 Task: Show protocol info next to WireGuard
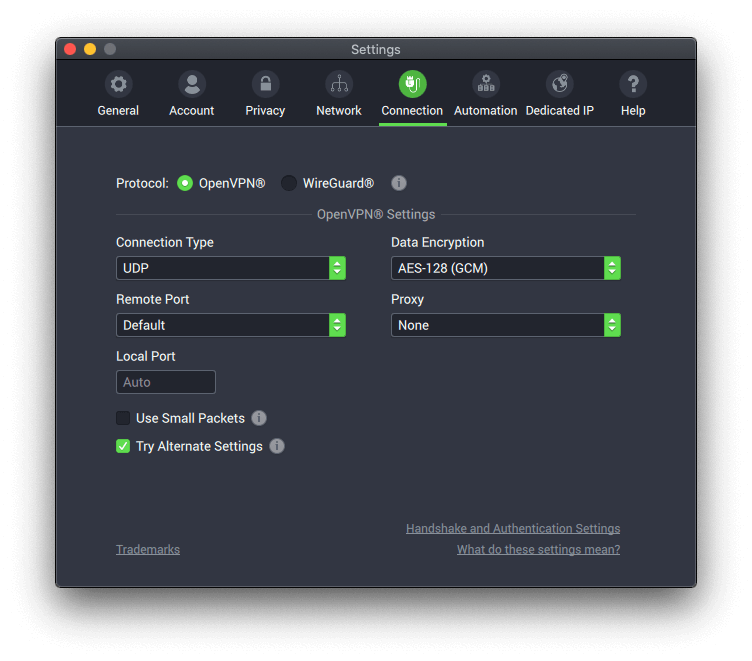[399, 183]
